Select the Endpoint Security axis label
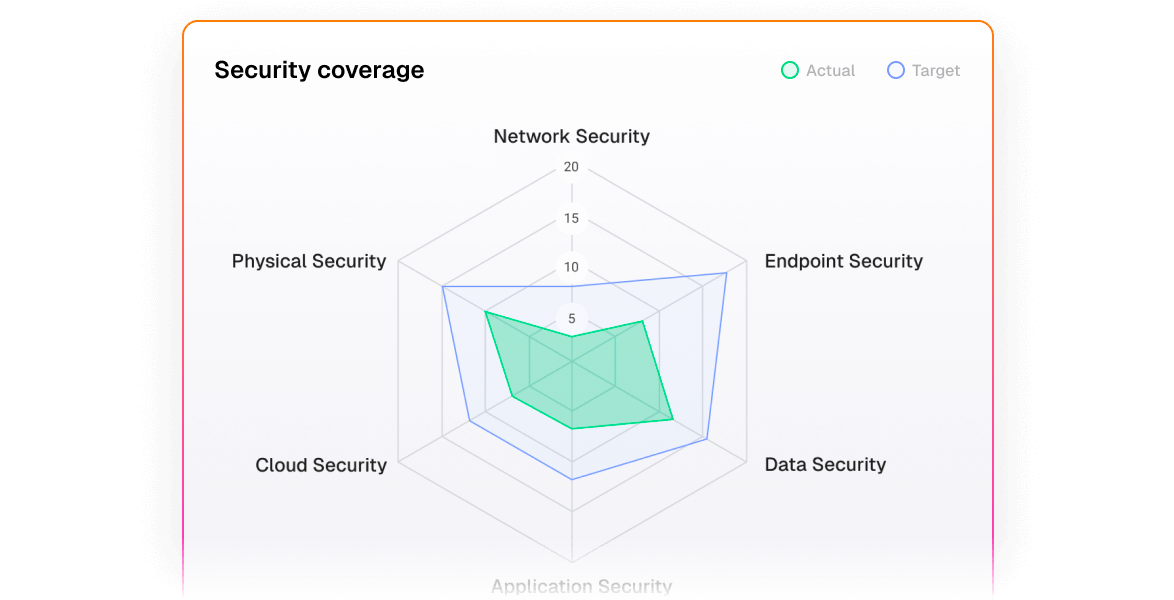This screenshot has height=600, width=1174. pos(843,261)
